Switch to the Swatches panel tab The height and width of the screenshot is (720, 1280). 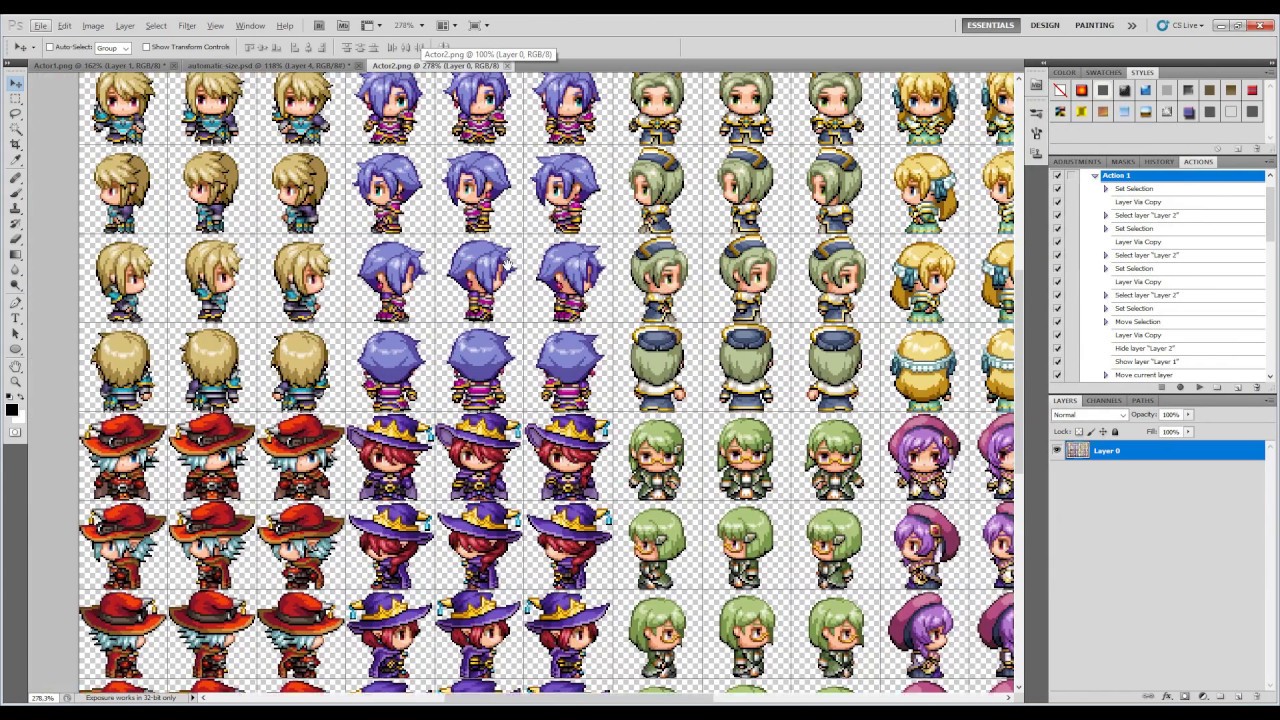[1103, 73]
